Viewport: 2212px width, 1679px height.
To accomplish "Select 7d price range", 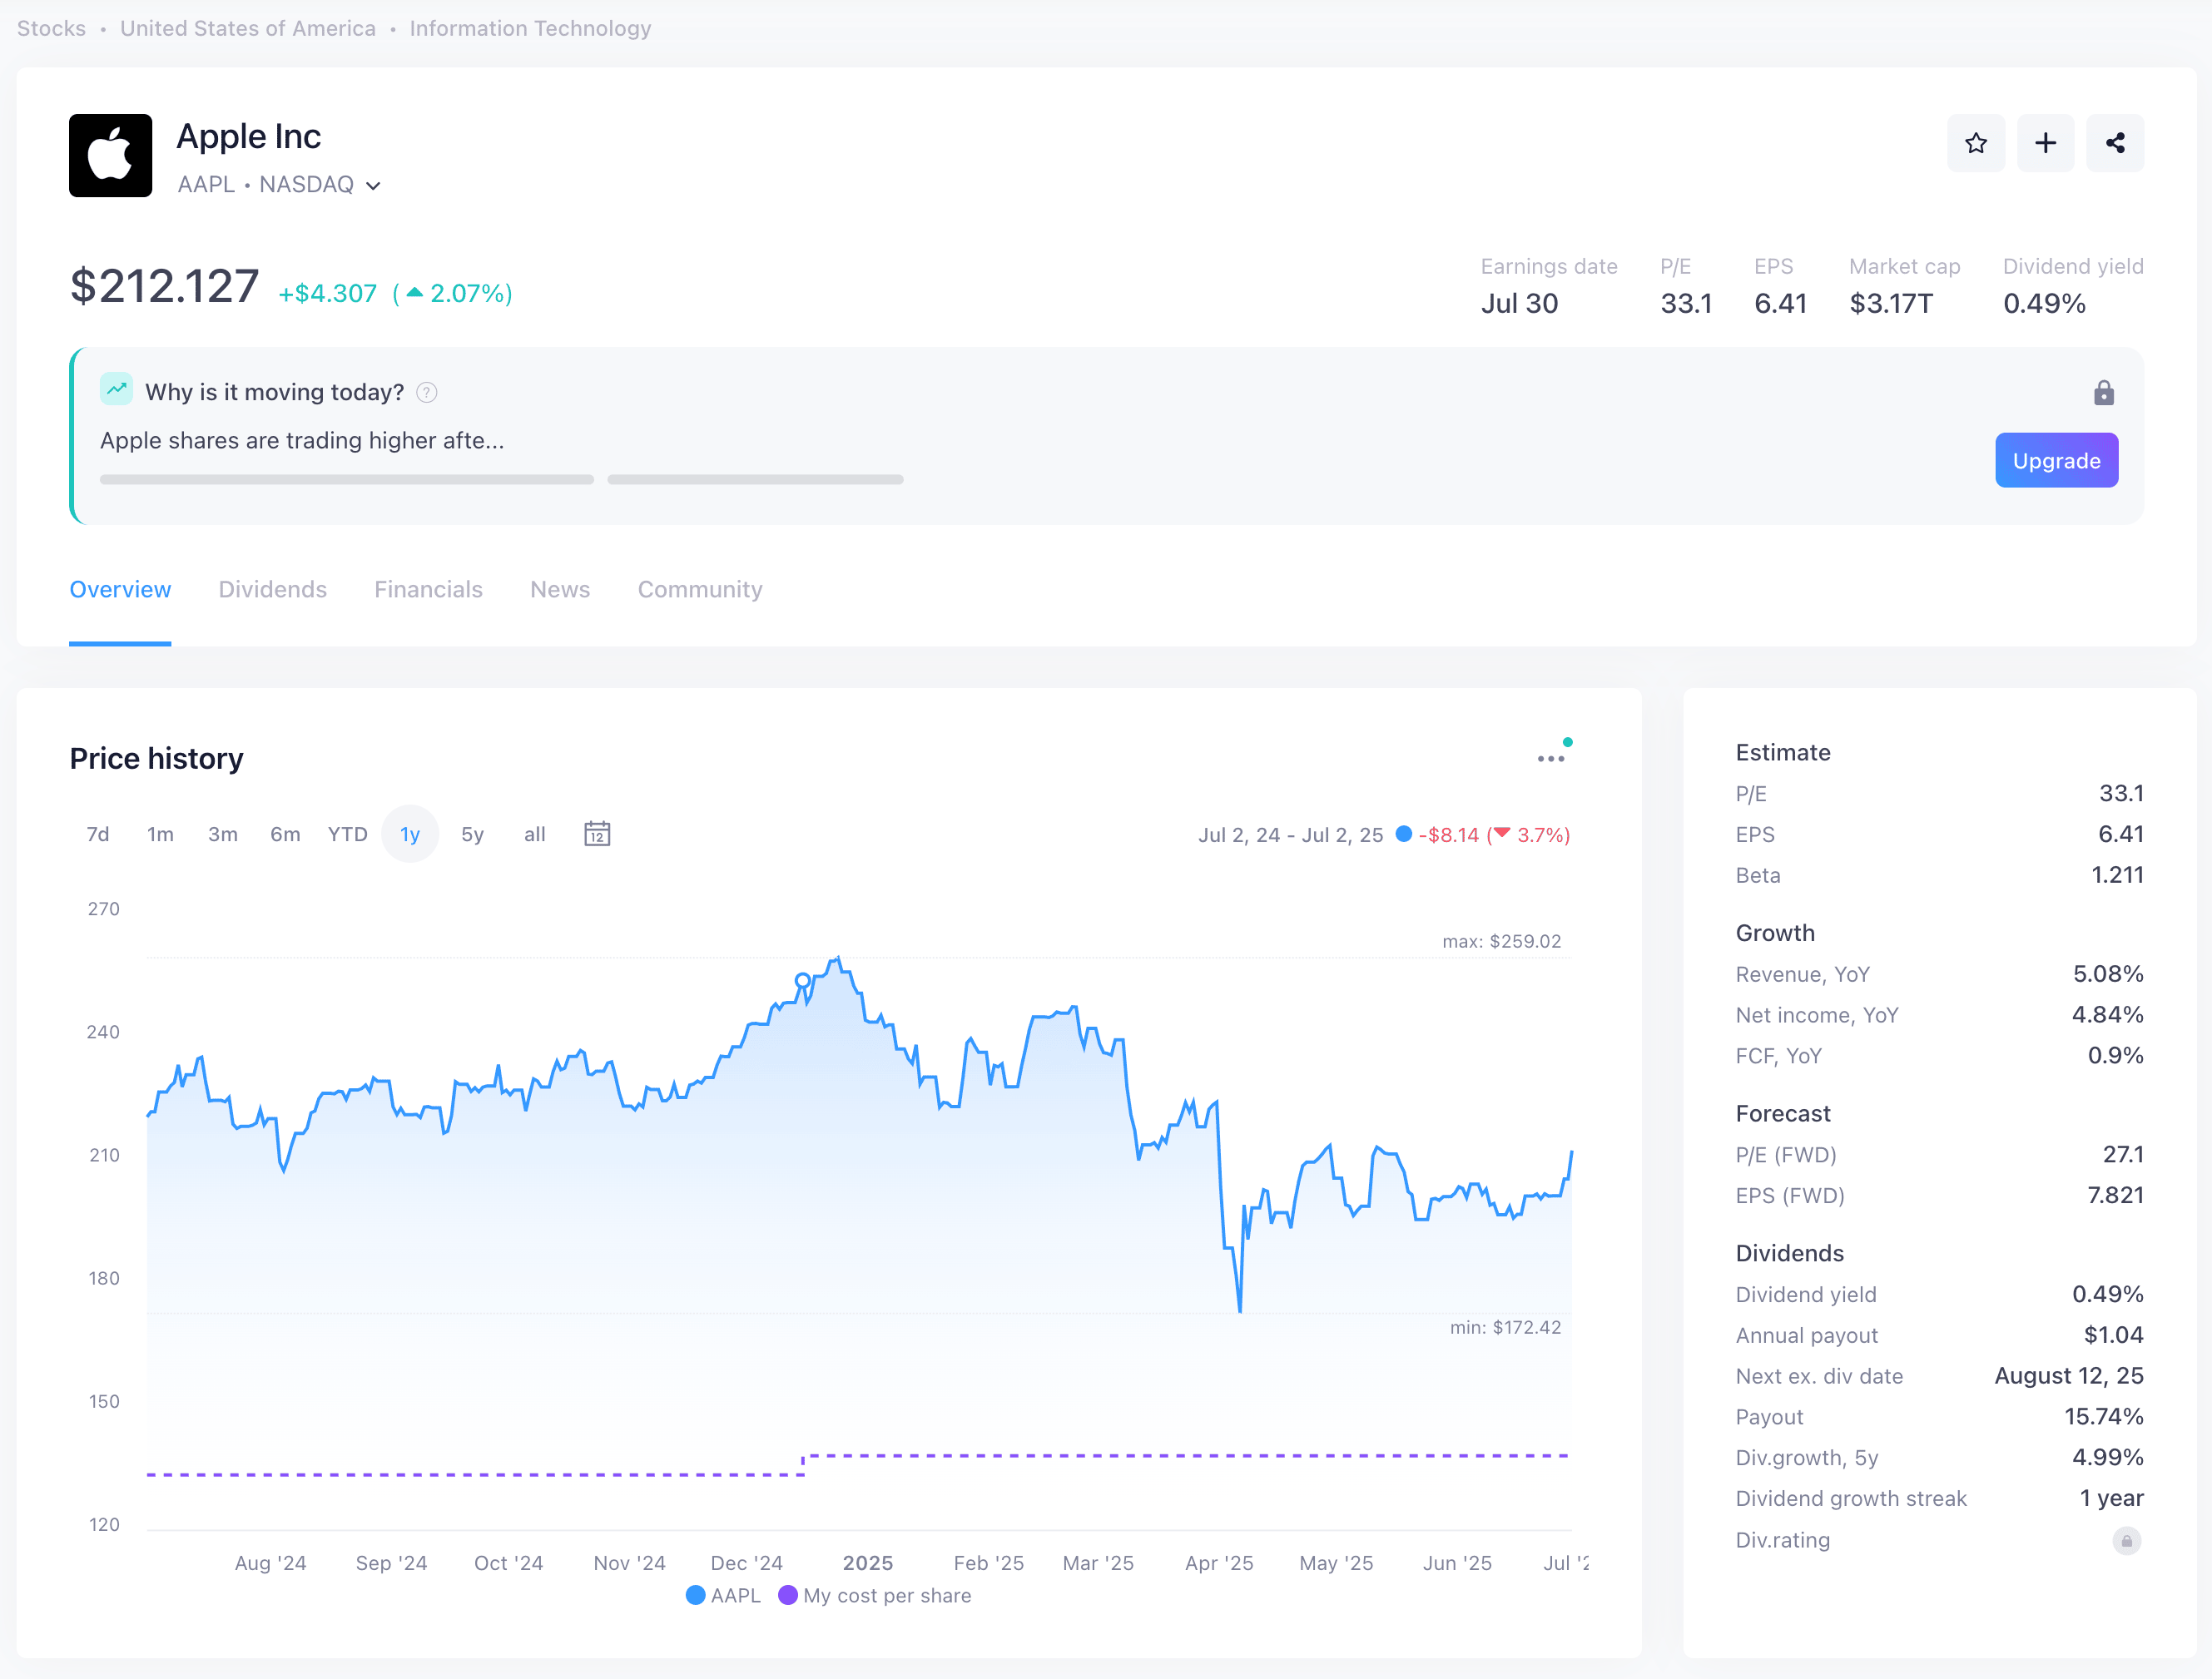I will tap(98, 833).
